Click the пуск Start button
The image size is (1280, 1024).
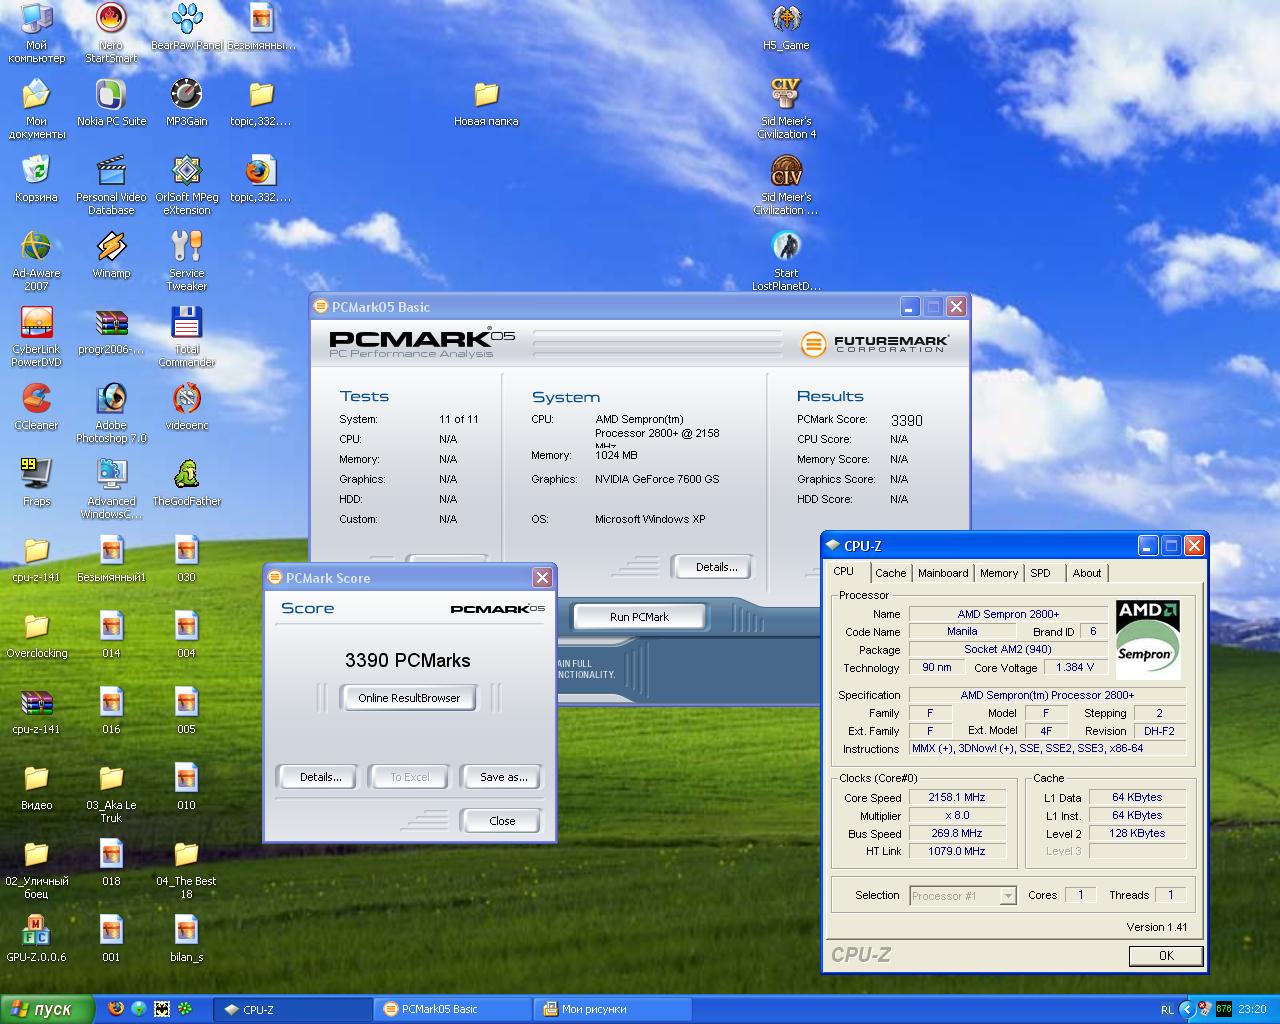pos(48,1009)
